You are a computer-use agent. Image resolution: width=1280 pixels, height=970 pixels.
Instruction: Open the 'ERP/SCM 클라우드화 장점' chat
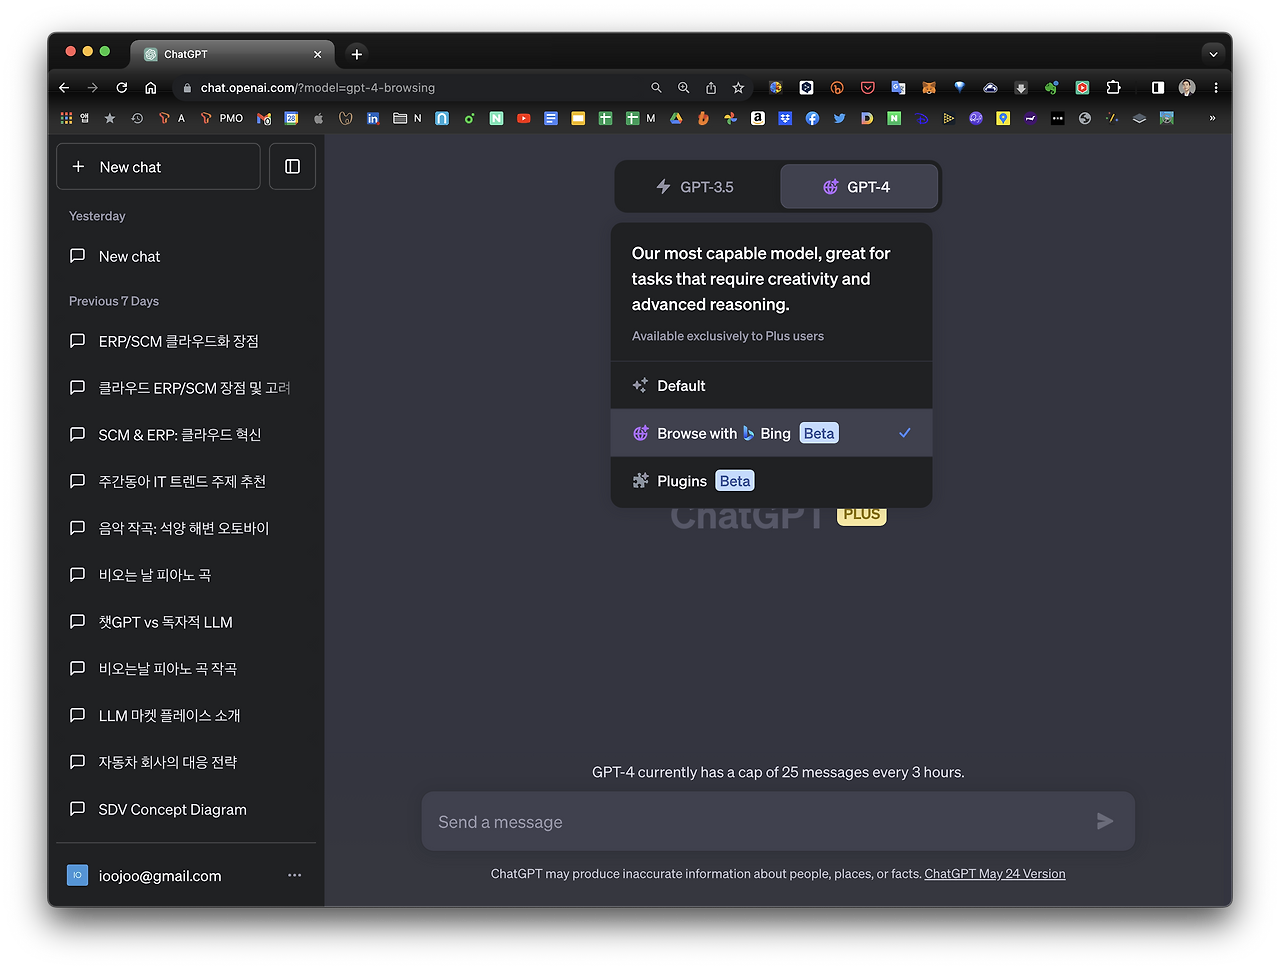point(186,341)
